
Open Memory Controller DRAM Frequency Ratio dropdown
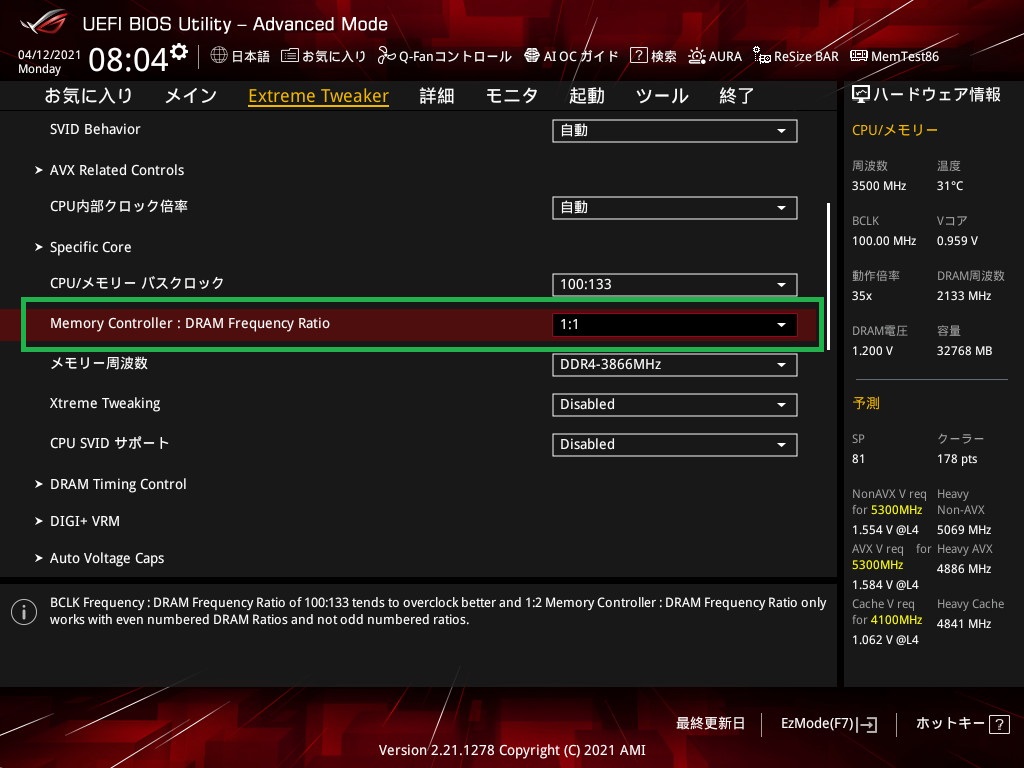675,325
